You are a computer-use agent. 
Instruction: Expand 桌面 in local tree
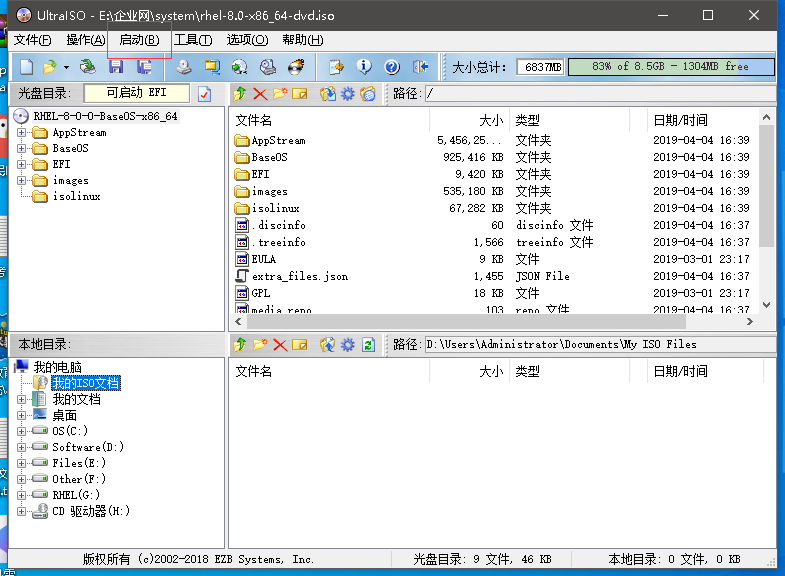[22, 415]
